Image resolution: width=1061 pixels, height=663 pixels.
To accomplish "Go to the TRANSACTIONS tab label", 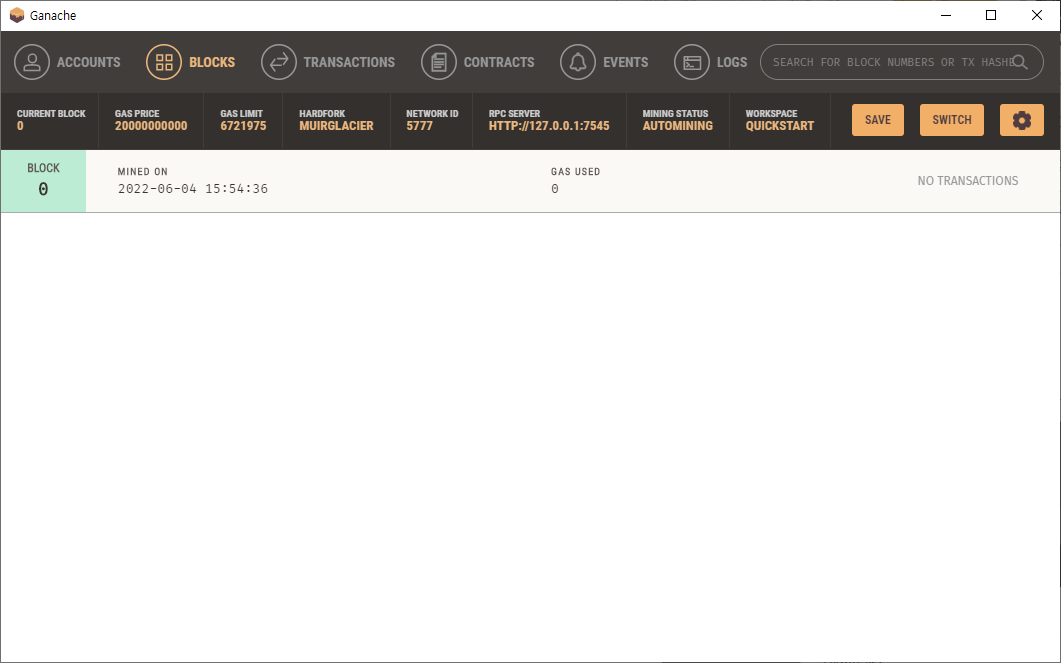I will (349, 62).
